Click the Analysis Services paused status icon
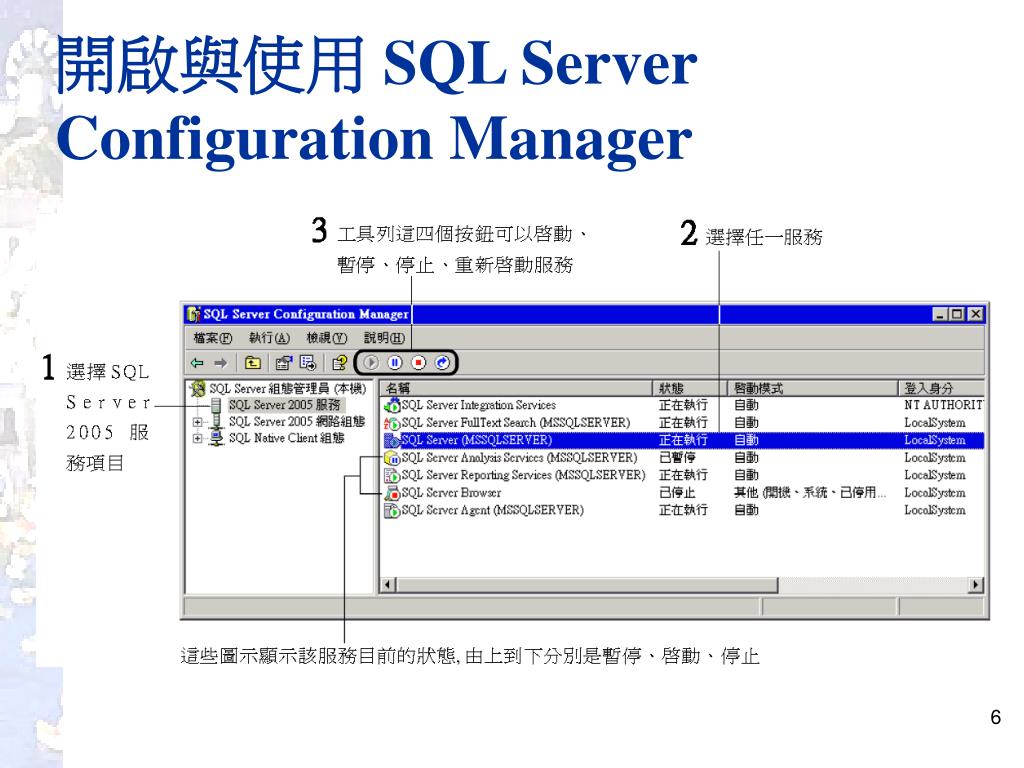 392,458
